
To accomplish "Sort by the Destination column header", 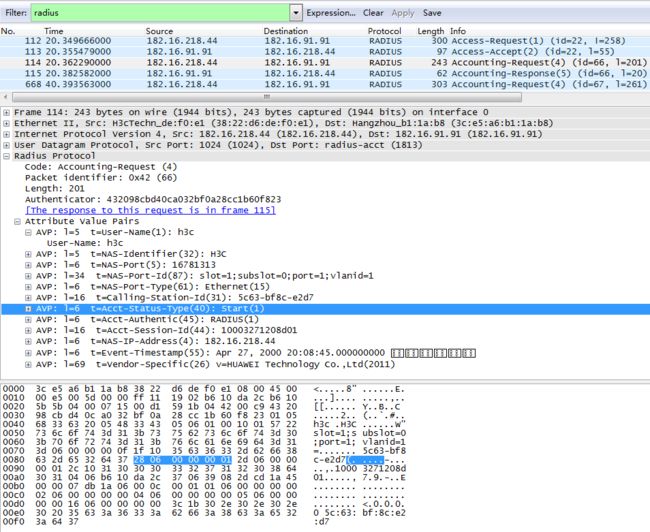I will tap(286, 31).
